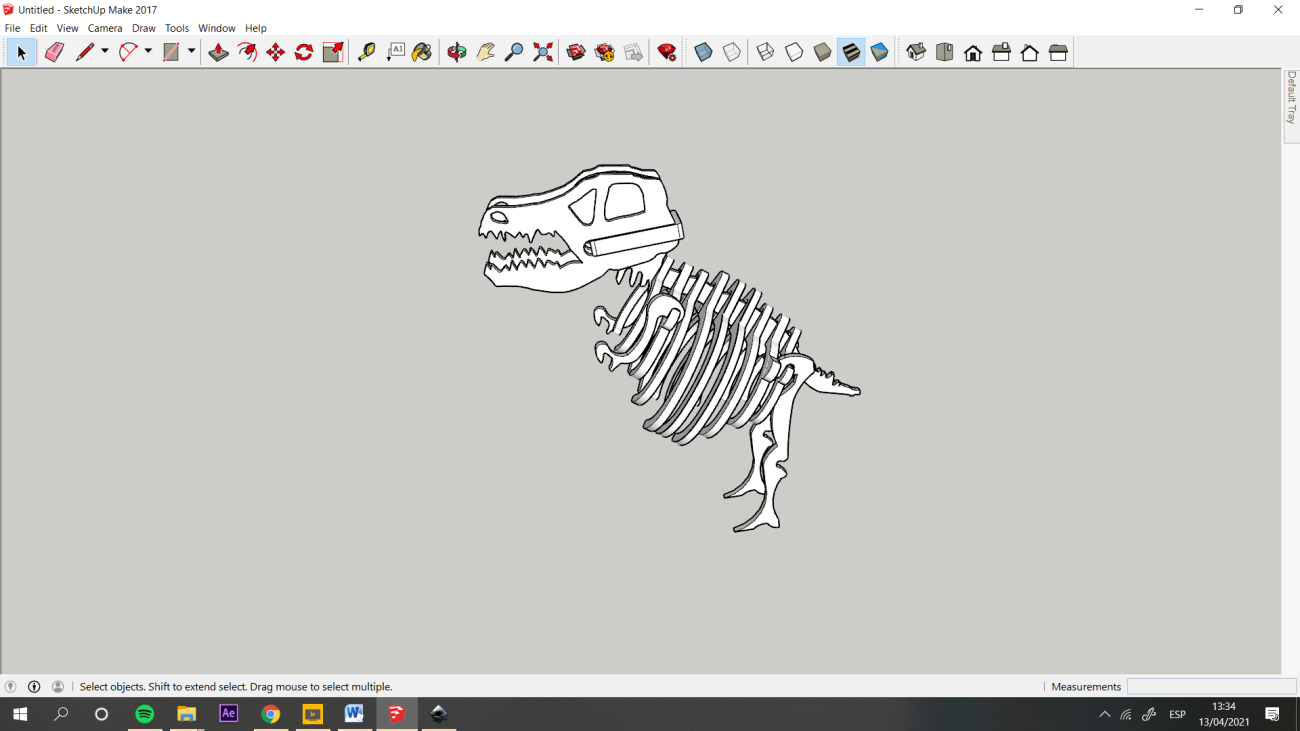This screenshot has width=1300, height=731.
Task: Open the View menu
Action: (x=67, y=28)
